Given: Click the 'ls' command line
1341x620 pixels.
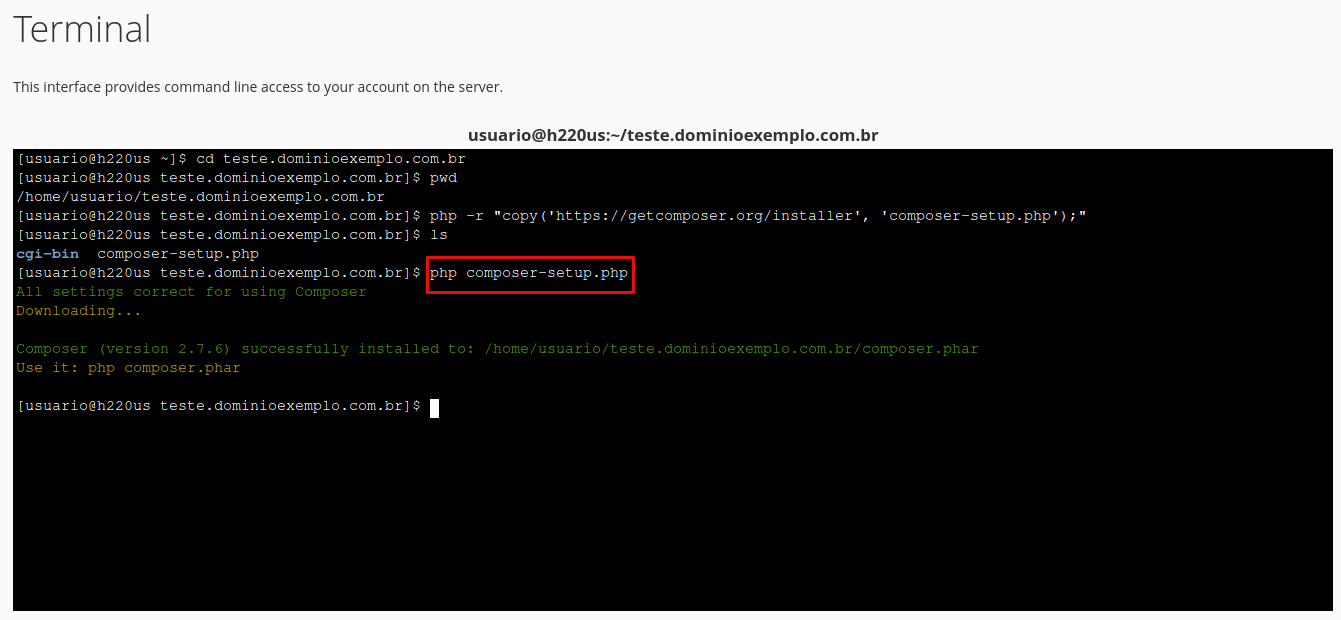Looking at the screenshot, I should pyautogui.click(x=232, y=235).
